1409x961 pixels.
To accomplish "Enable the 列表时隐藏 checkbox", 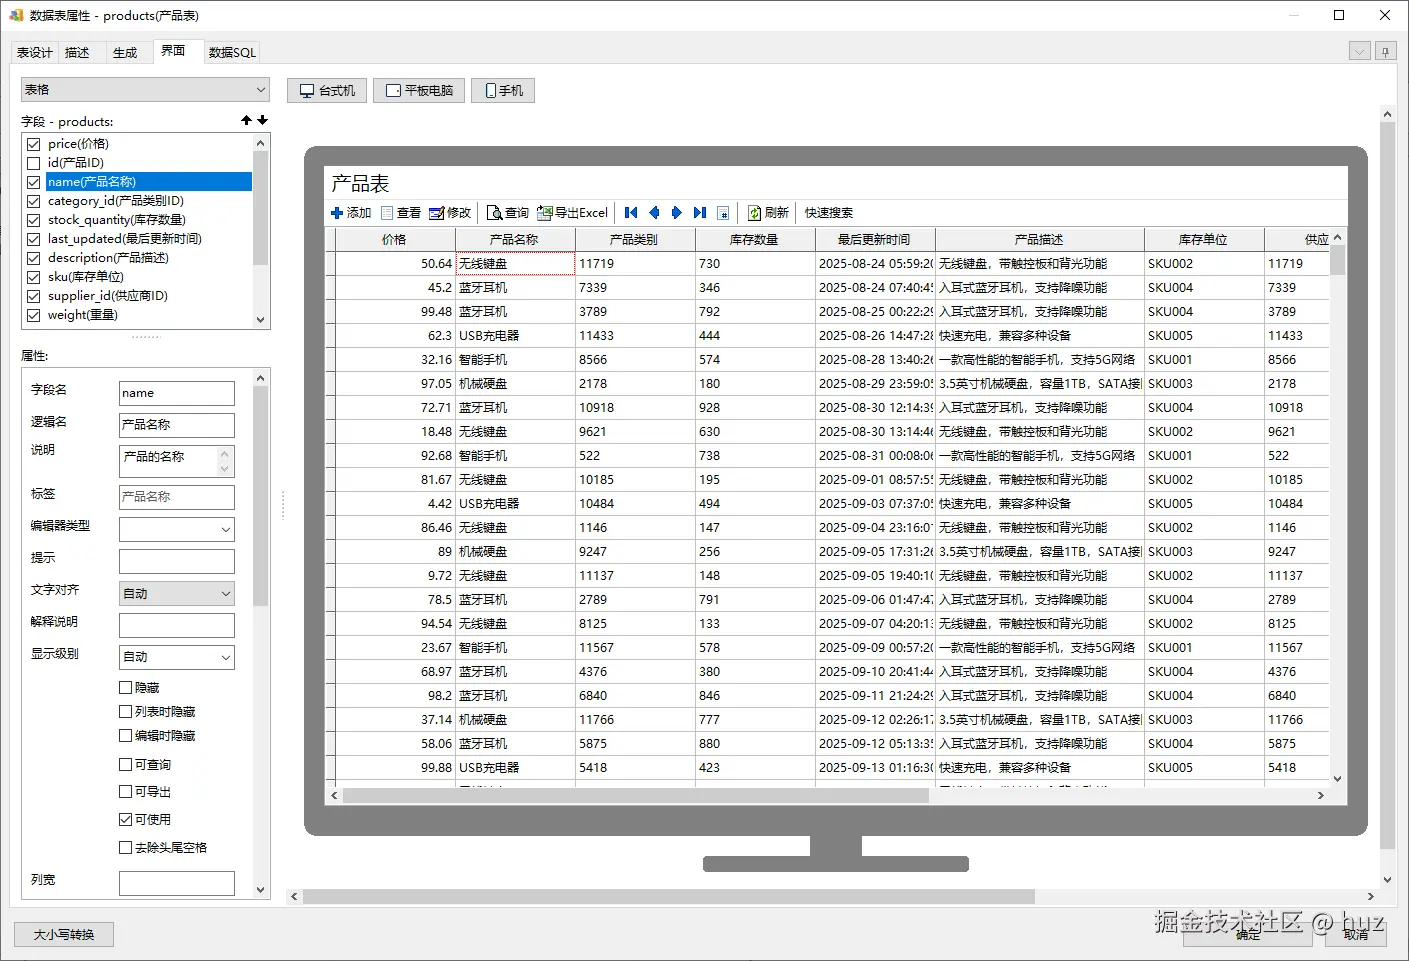I will pyautogui.click(x=126, y=712).
